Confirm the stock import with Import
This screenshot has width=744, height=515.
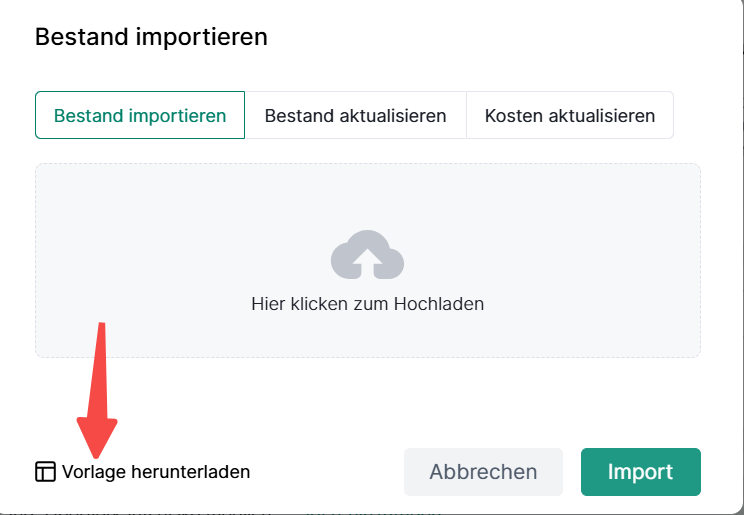[x=640, y=472]
